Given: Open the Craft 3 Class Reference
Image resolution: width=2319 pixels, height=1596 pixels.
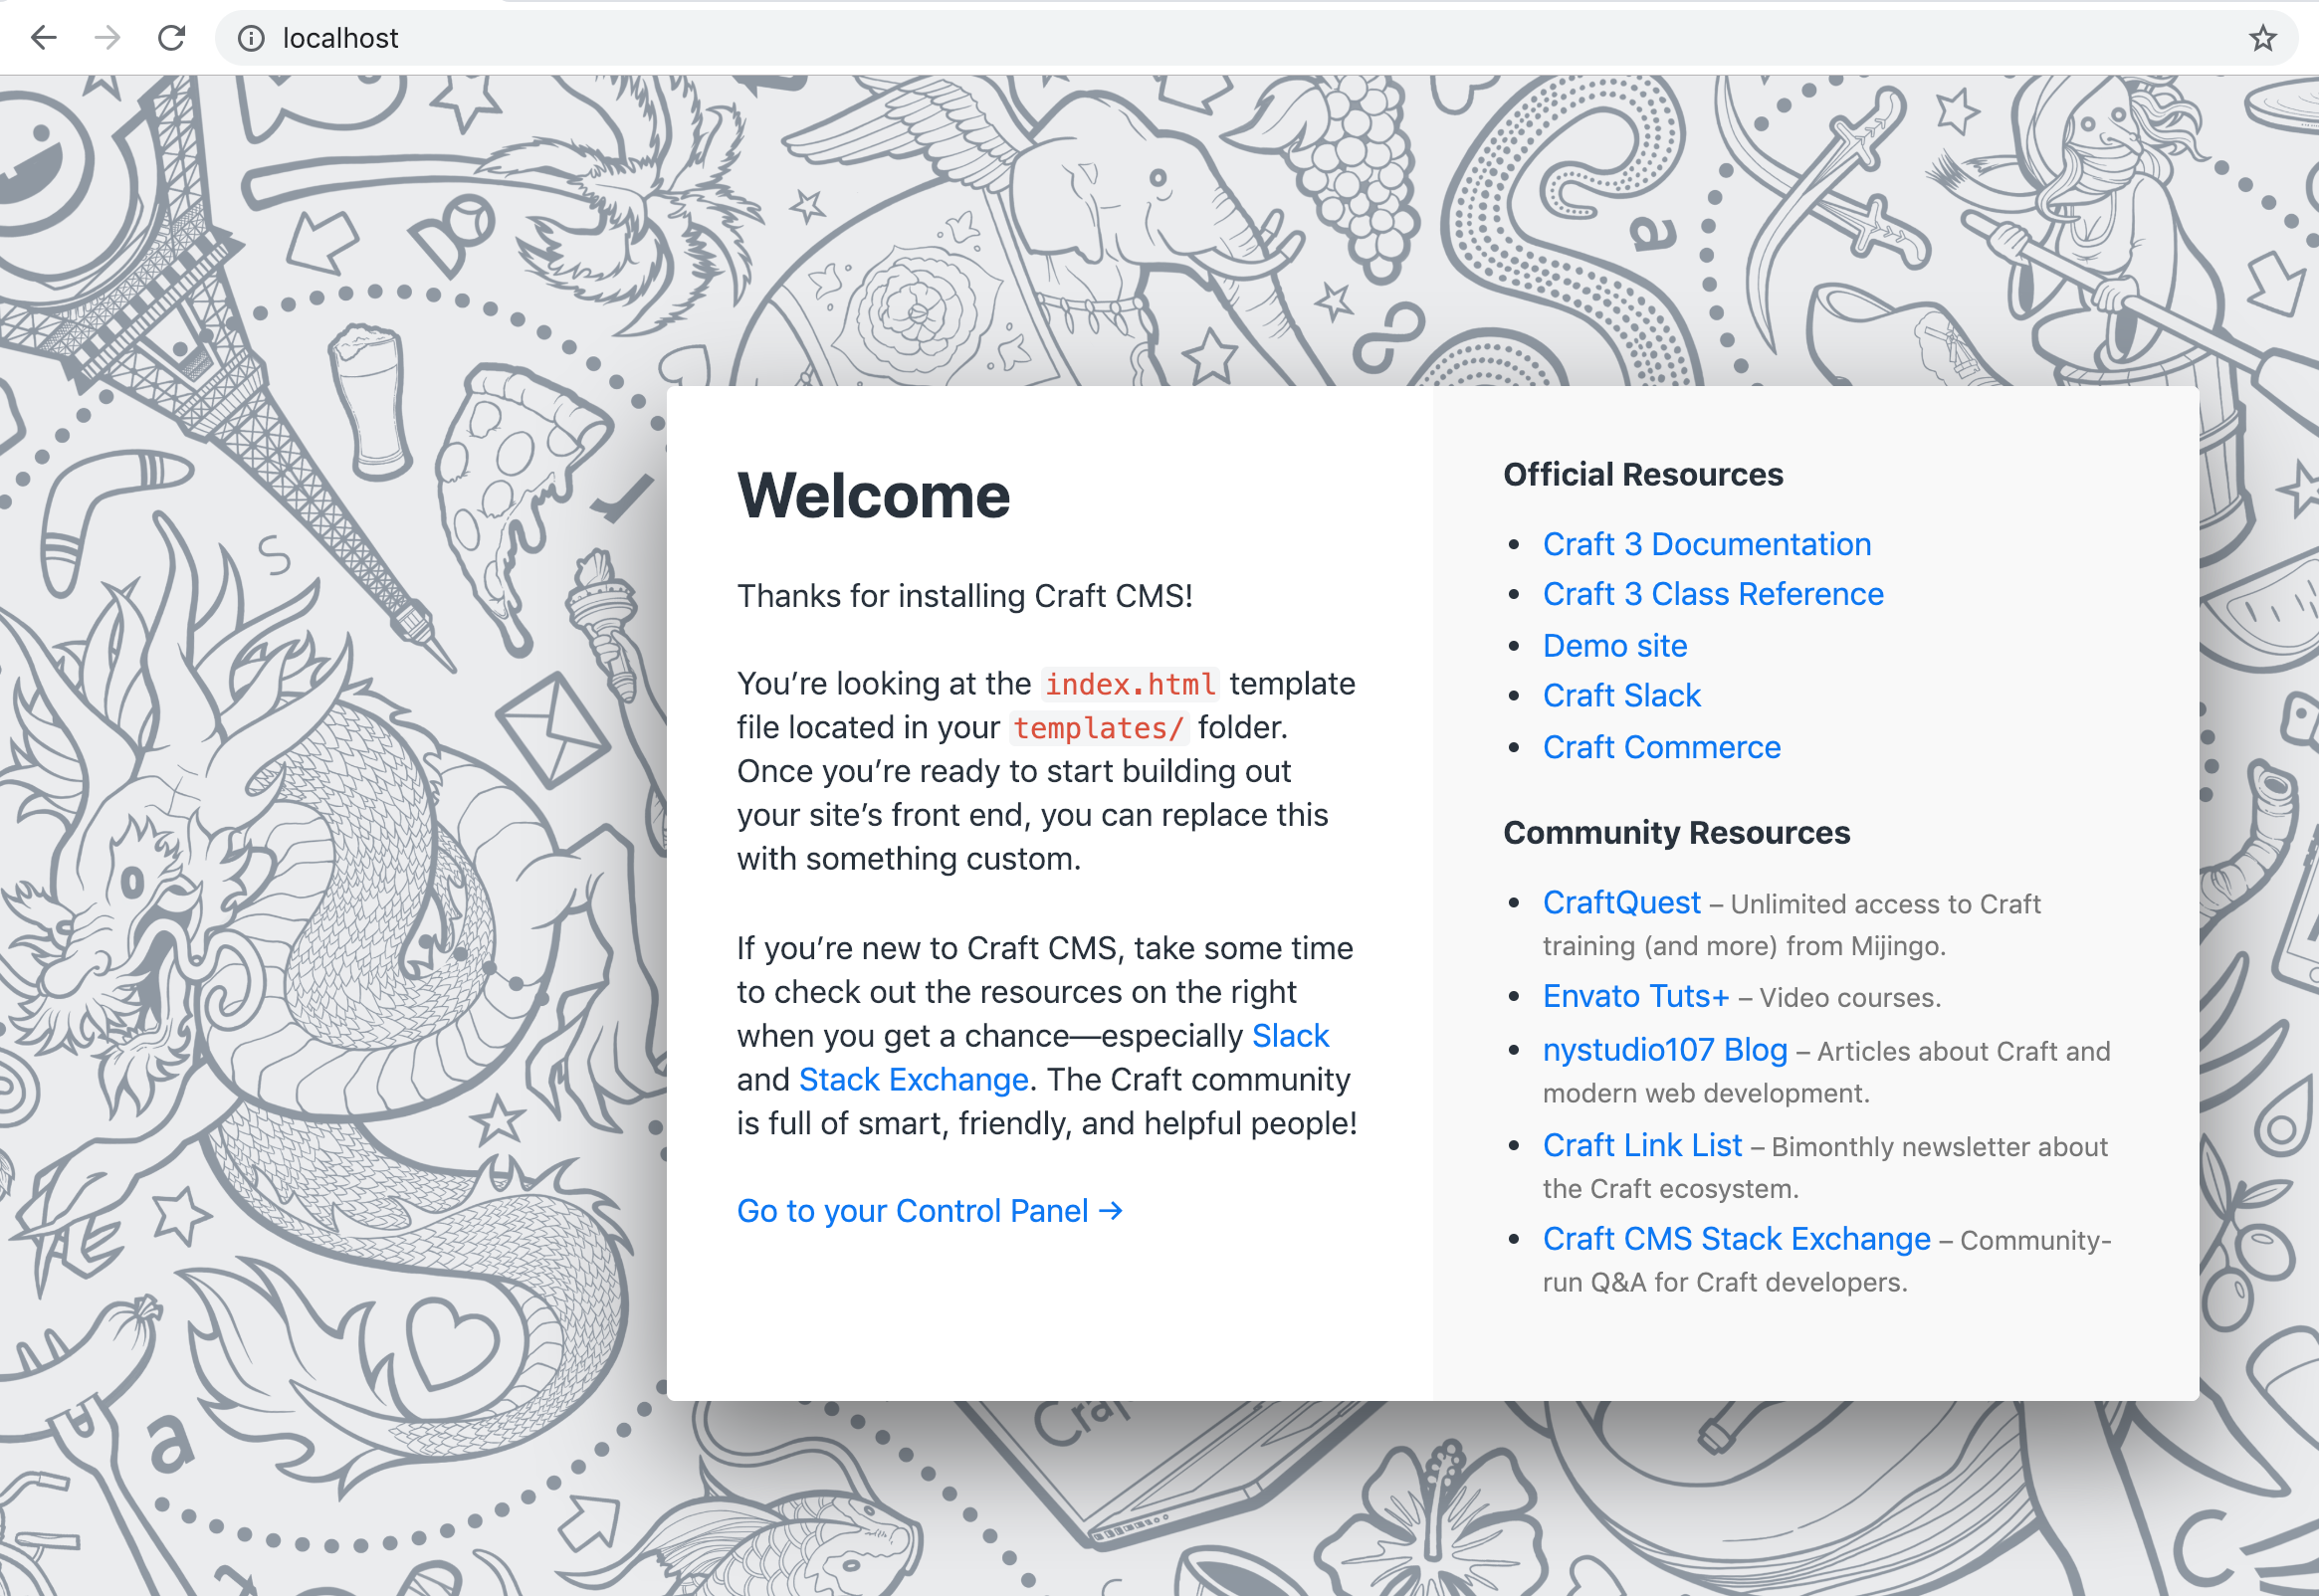Looking at the screenshot, I should coord(1712,594).
